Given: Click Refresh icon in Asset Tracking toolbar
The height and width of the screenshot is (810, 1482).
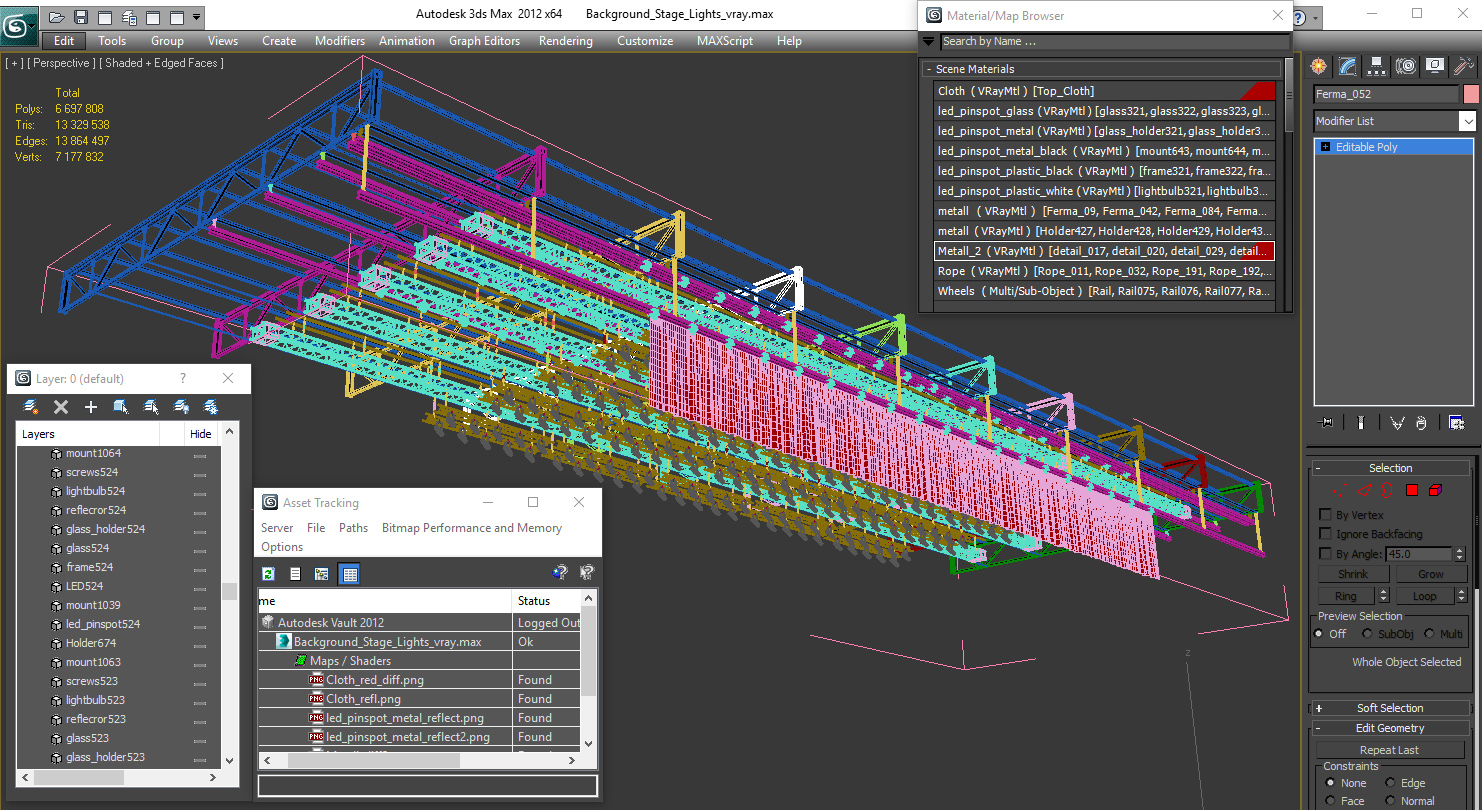Looking at the screenshot, I should click(x=268, y=574).
